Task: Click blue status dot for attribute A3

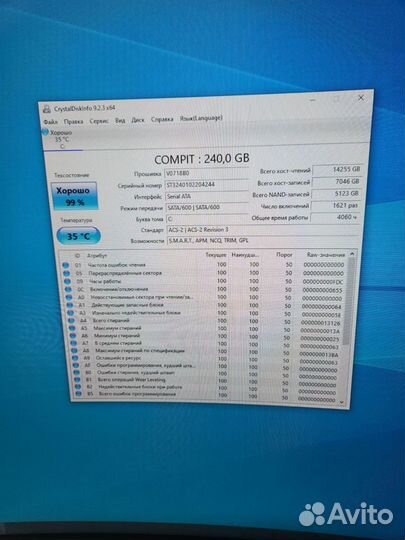Action: pyautogui.click(x=71, y=313)
